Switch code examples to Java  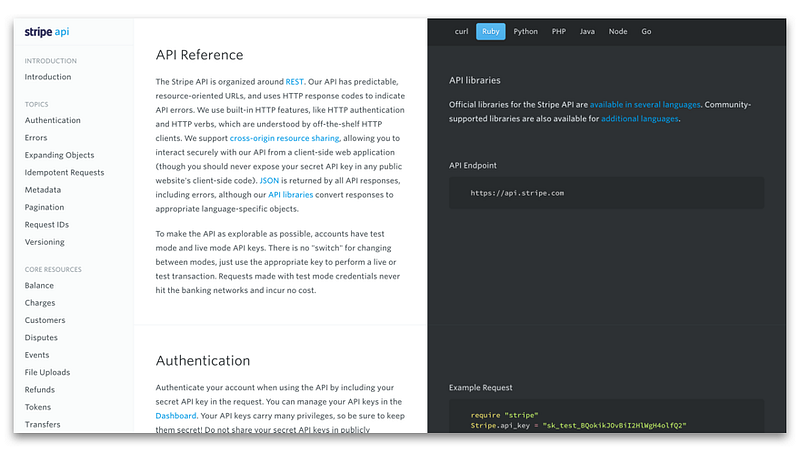point(587,32)
